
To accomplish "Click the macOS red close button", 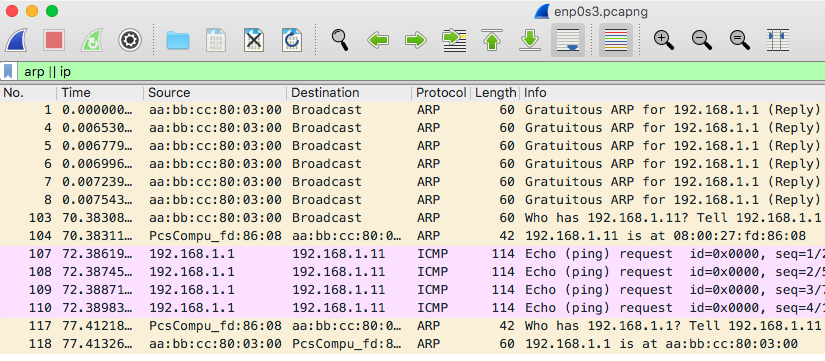I will 12,11.
